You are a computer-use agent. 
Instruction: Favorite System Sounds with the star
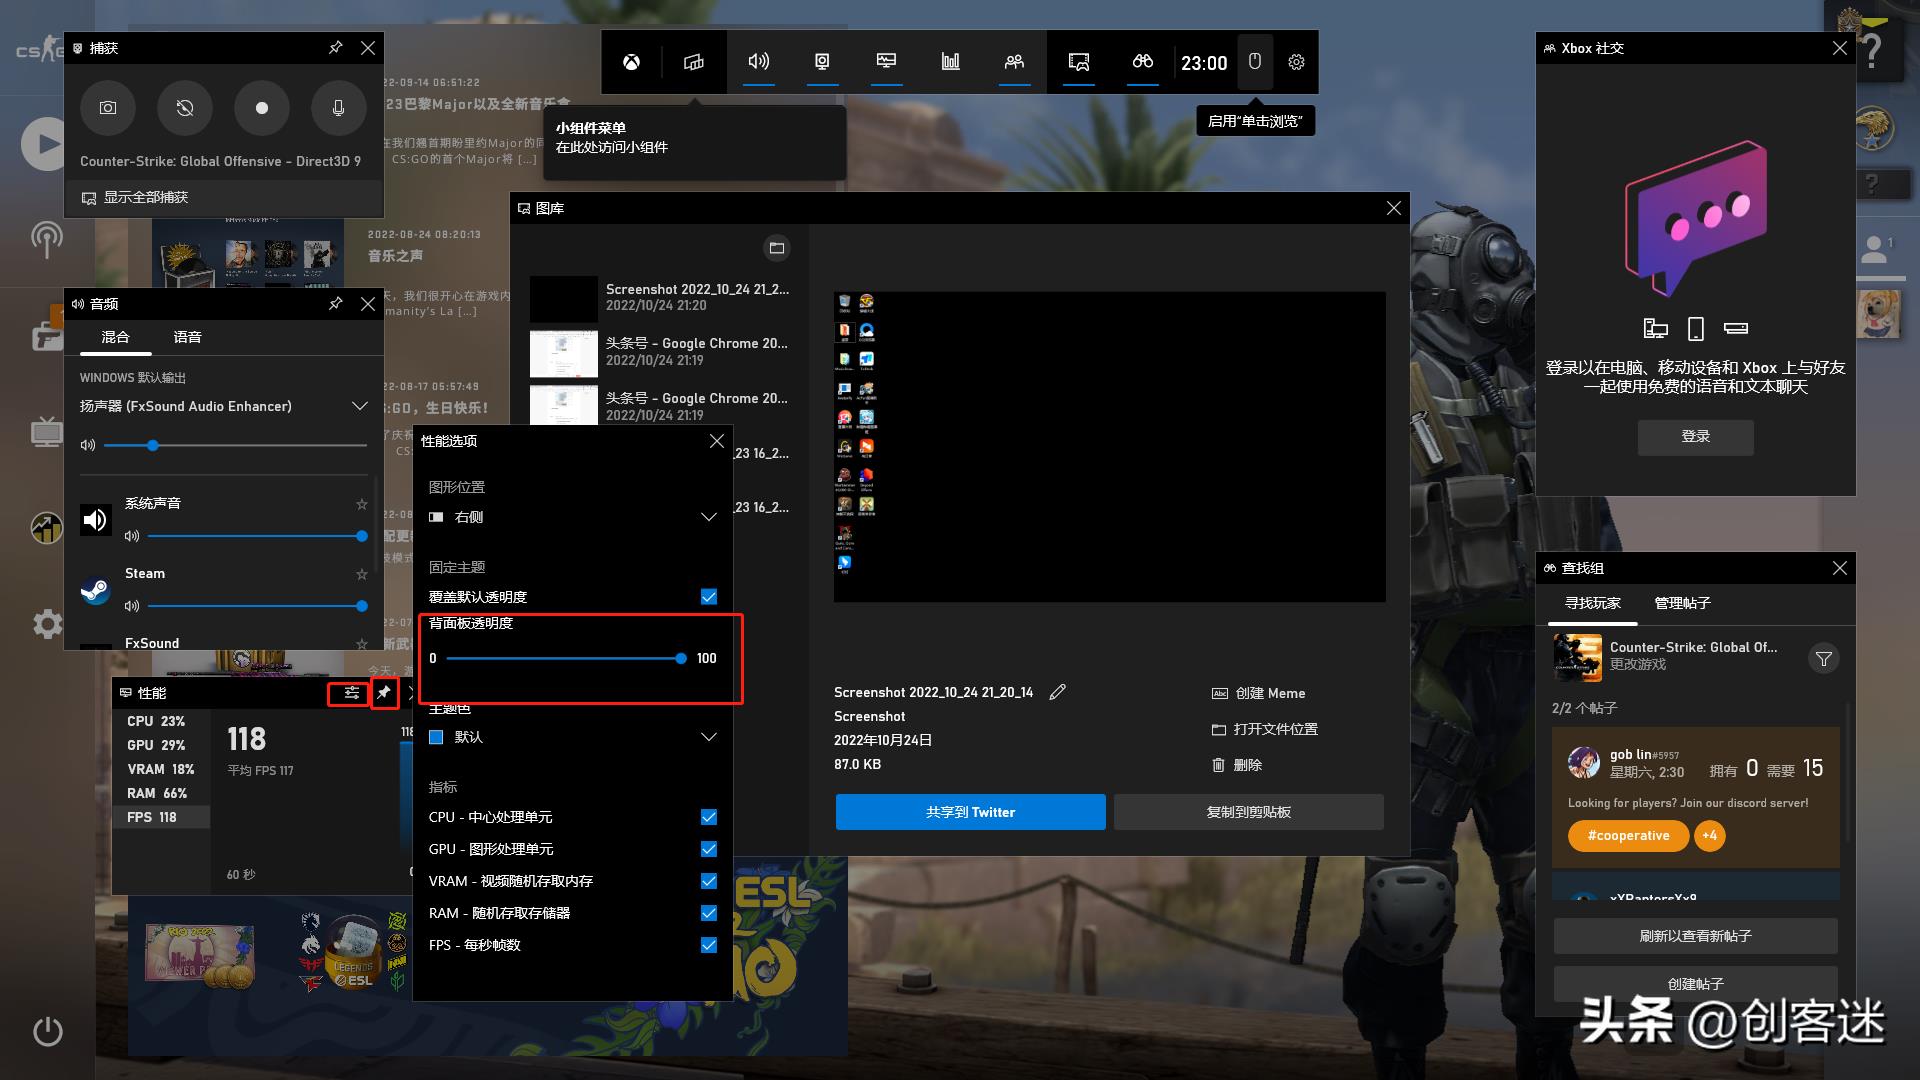point(362,504)
